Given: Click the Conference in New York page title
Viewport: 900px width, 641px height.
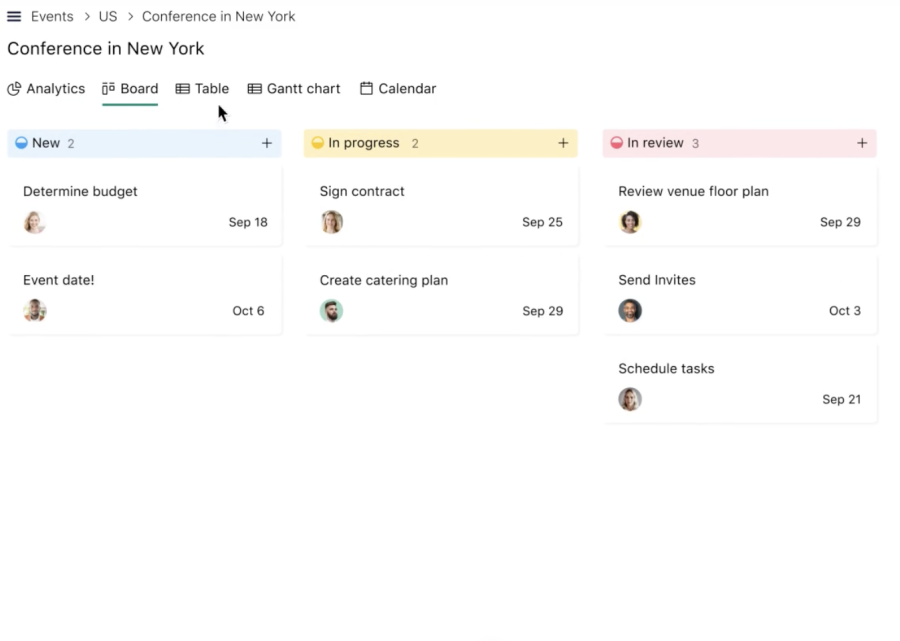Looking at the screenshot, I should (x=106, y=48).
